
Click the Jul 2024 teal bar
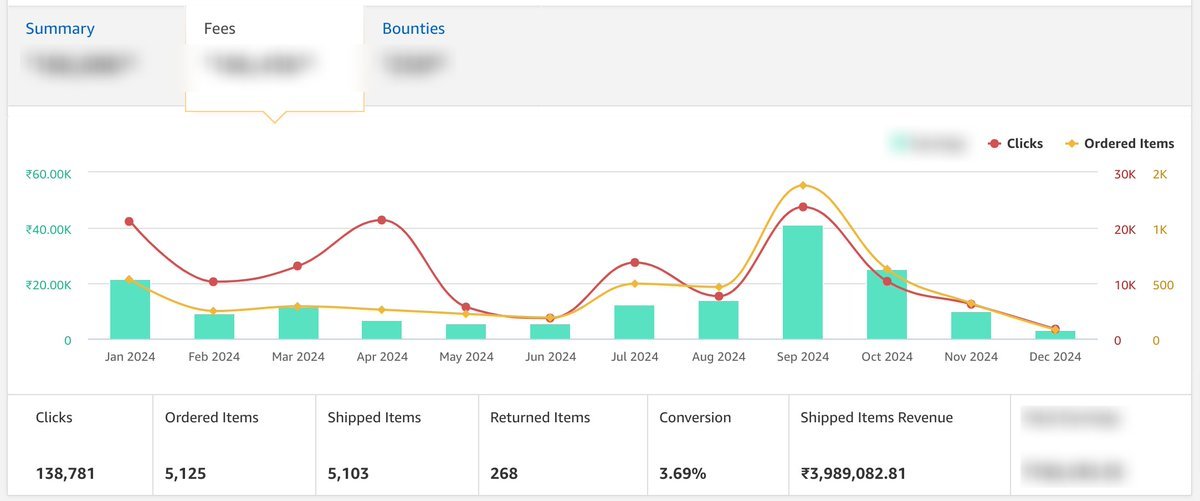pyautogui.click(x=635, y=322)
